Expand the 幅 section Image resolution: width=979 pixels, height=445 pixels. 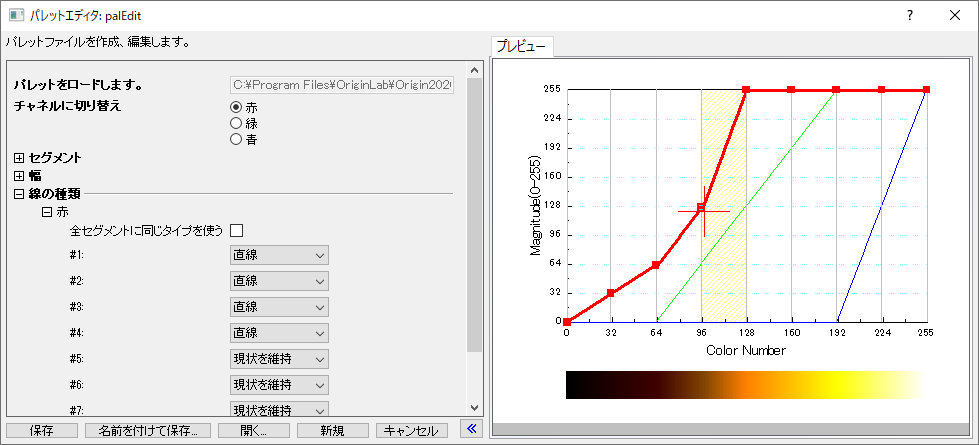tap(19, 176)
